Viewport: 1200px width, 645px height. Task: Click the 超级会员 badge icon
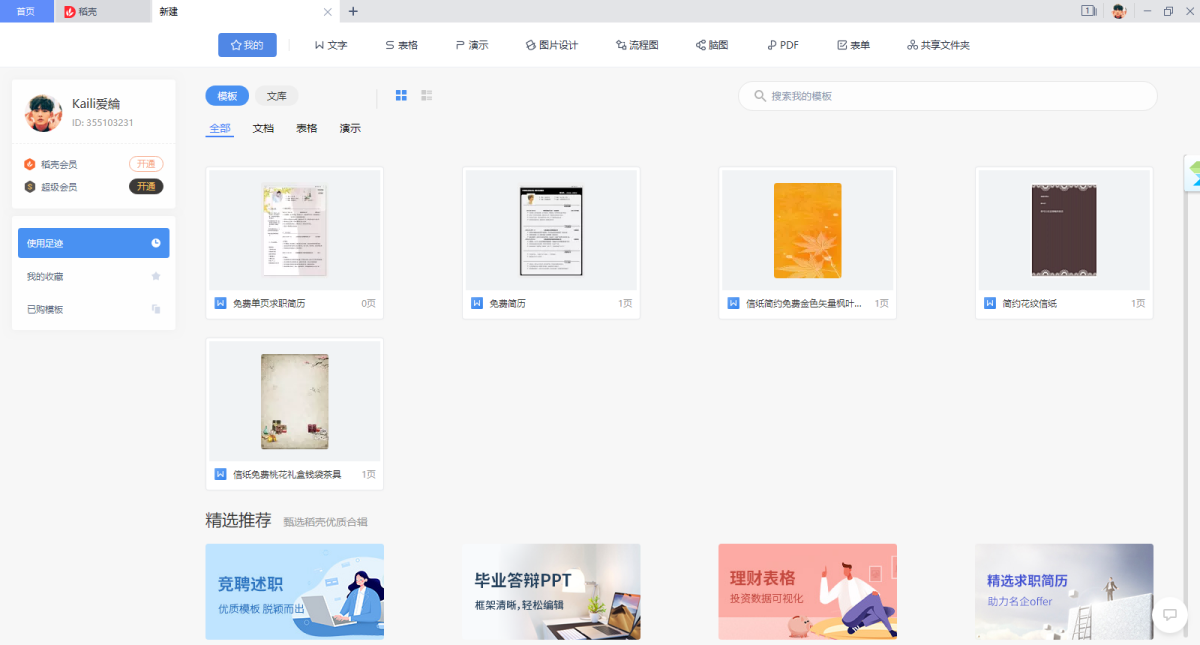[31, 186]
